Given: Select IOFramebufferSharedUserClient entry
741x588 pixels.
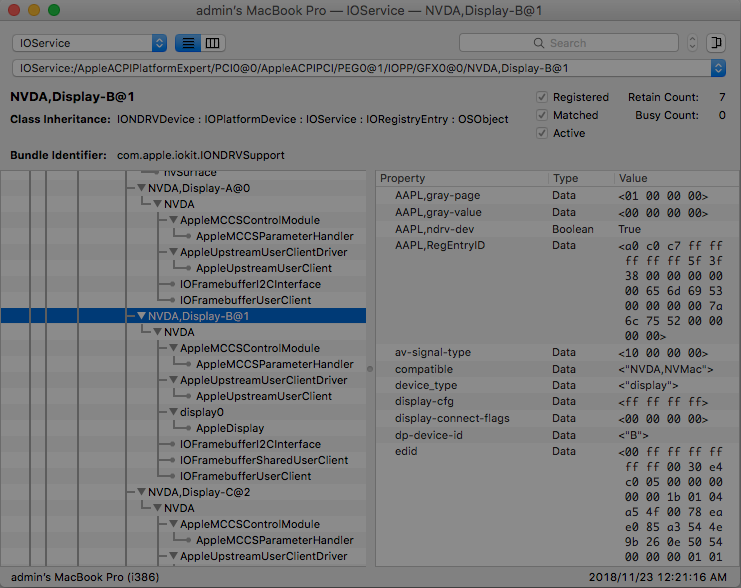Looking at the screenshot, I should [x=264, y=460].
